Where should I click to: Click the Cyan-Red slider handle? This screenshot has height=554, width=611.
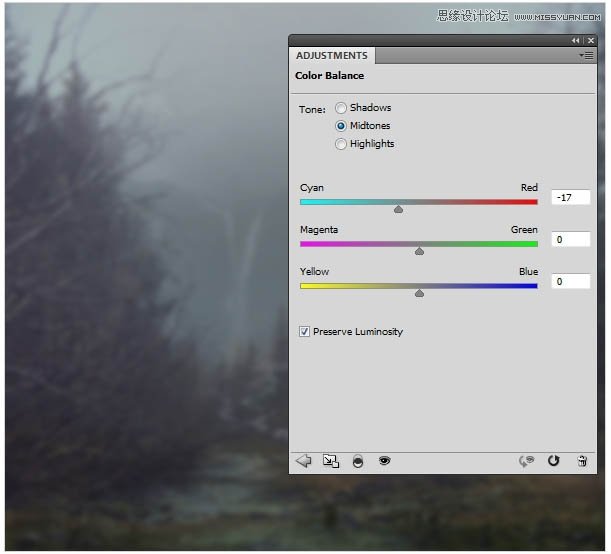(399, 209)
